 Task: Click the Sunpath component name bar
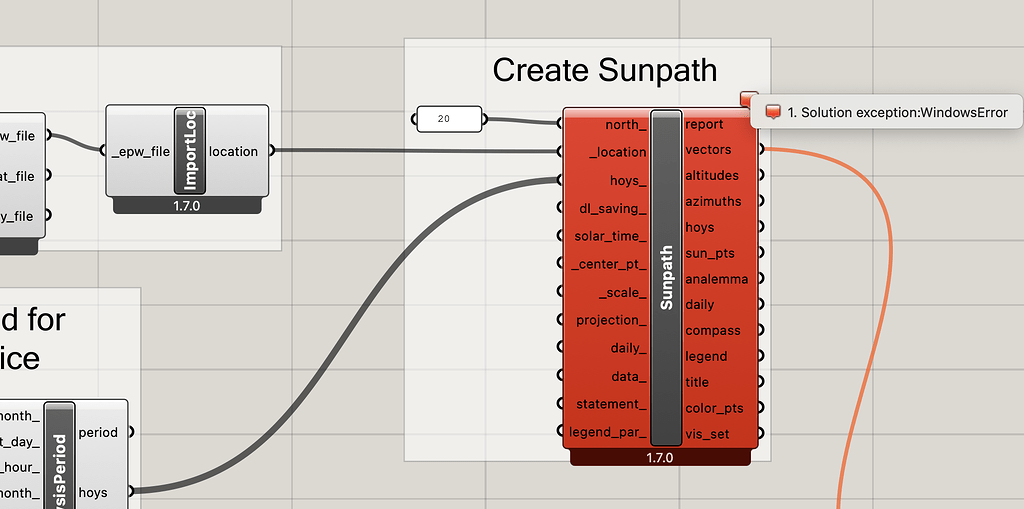[666, 278]
